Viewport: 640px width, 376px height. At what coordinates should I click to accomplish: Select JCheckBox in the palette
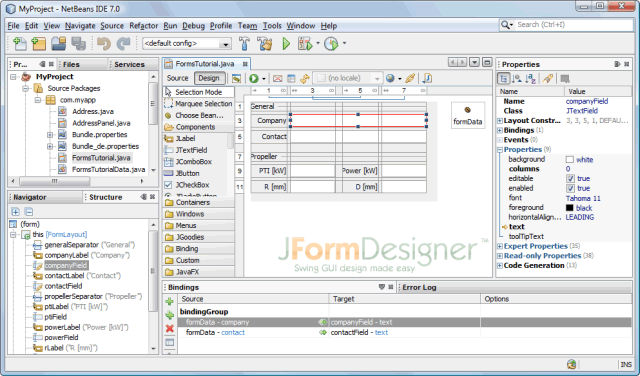(x=192, y=185)
